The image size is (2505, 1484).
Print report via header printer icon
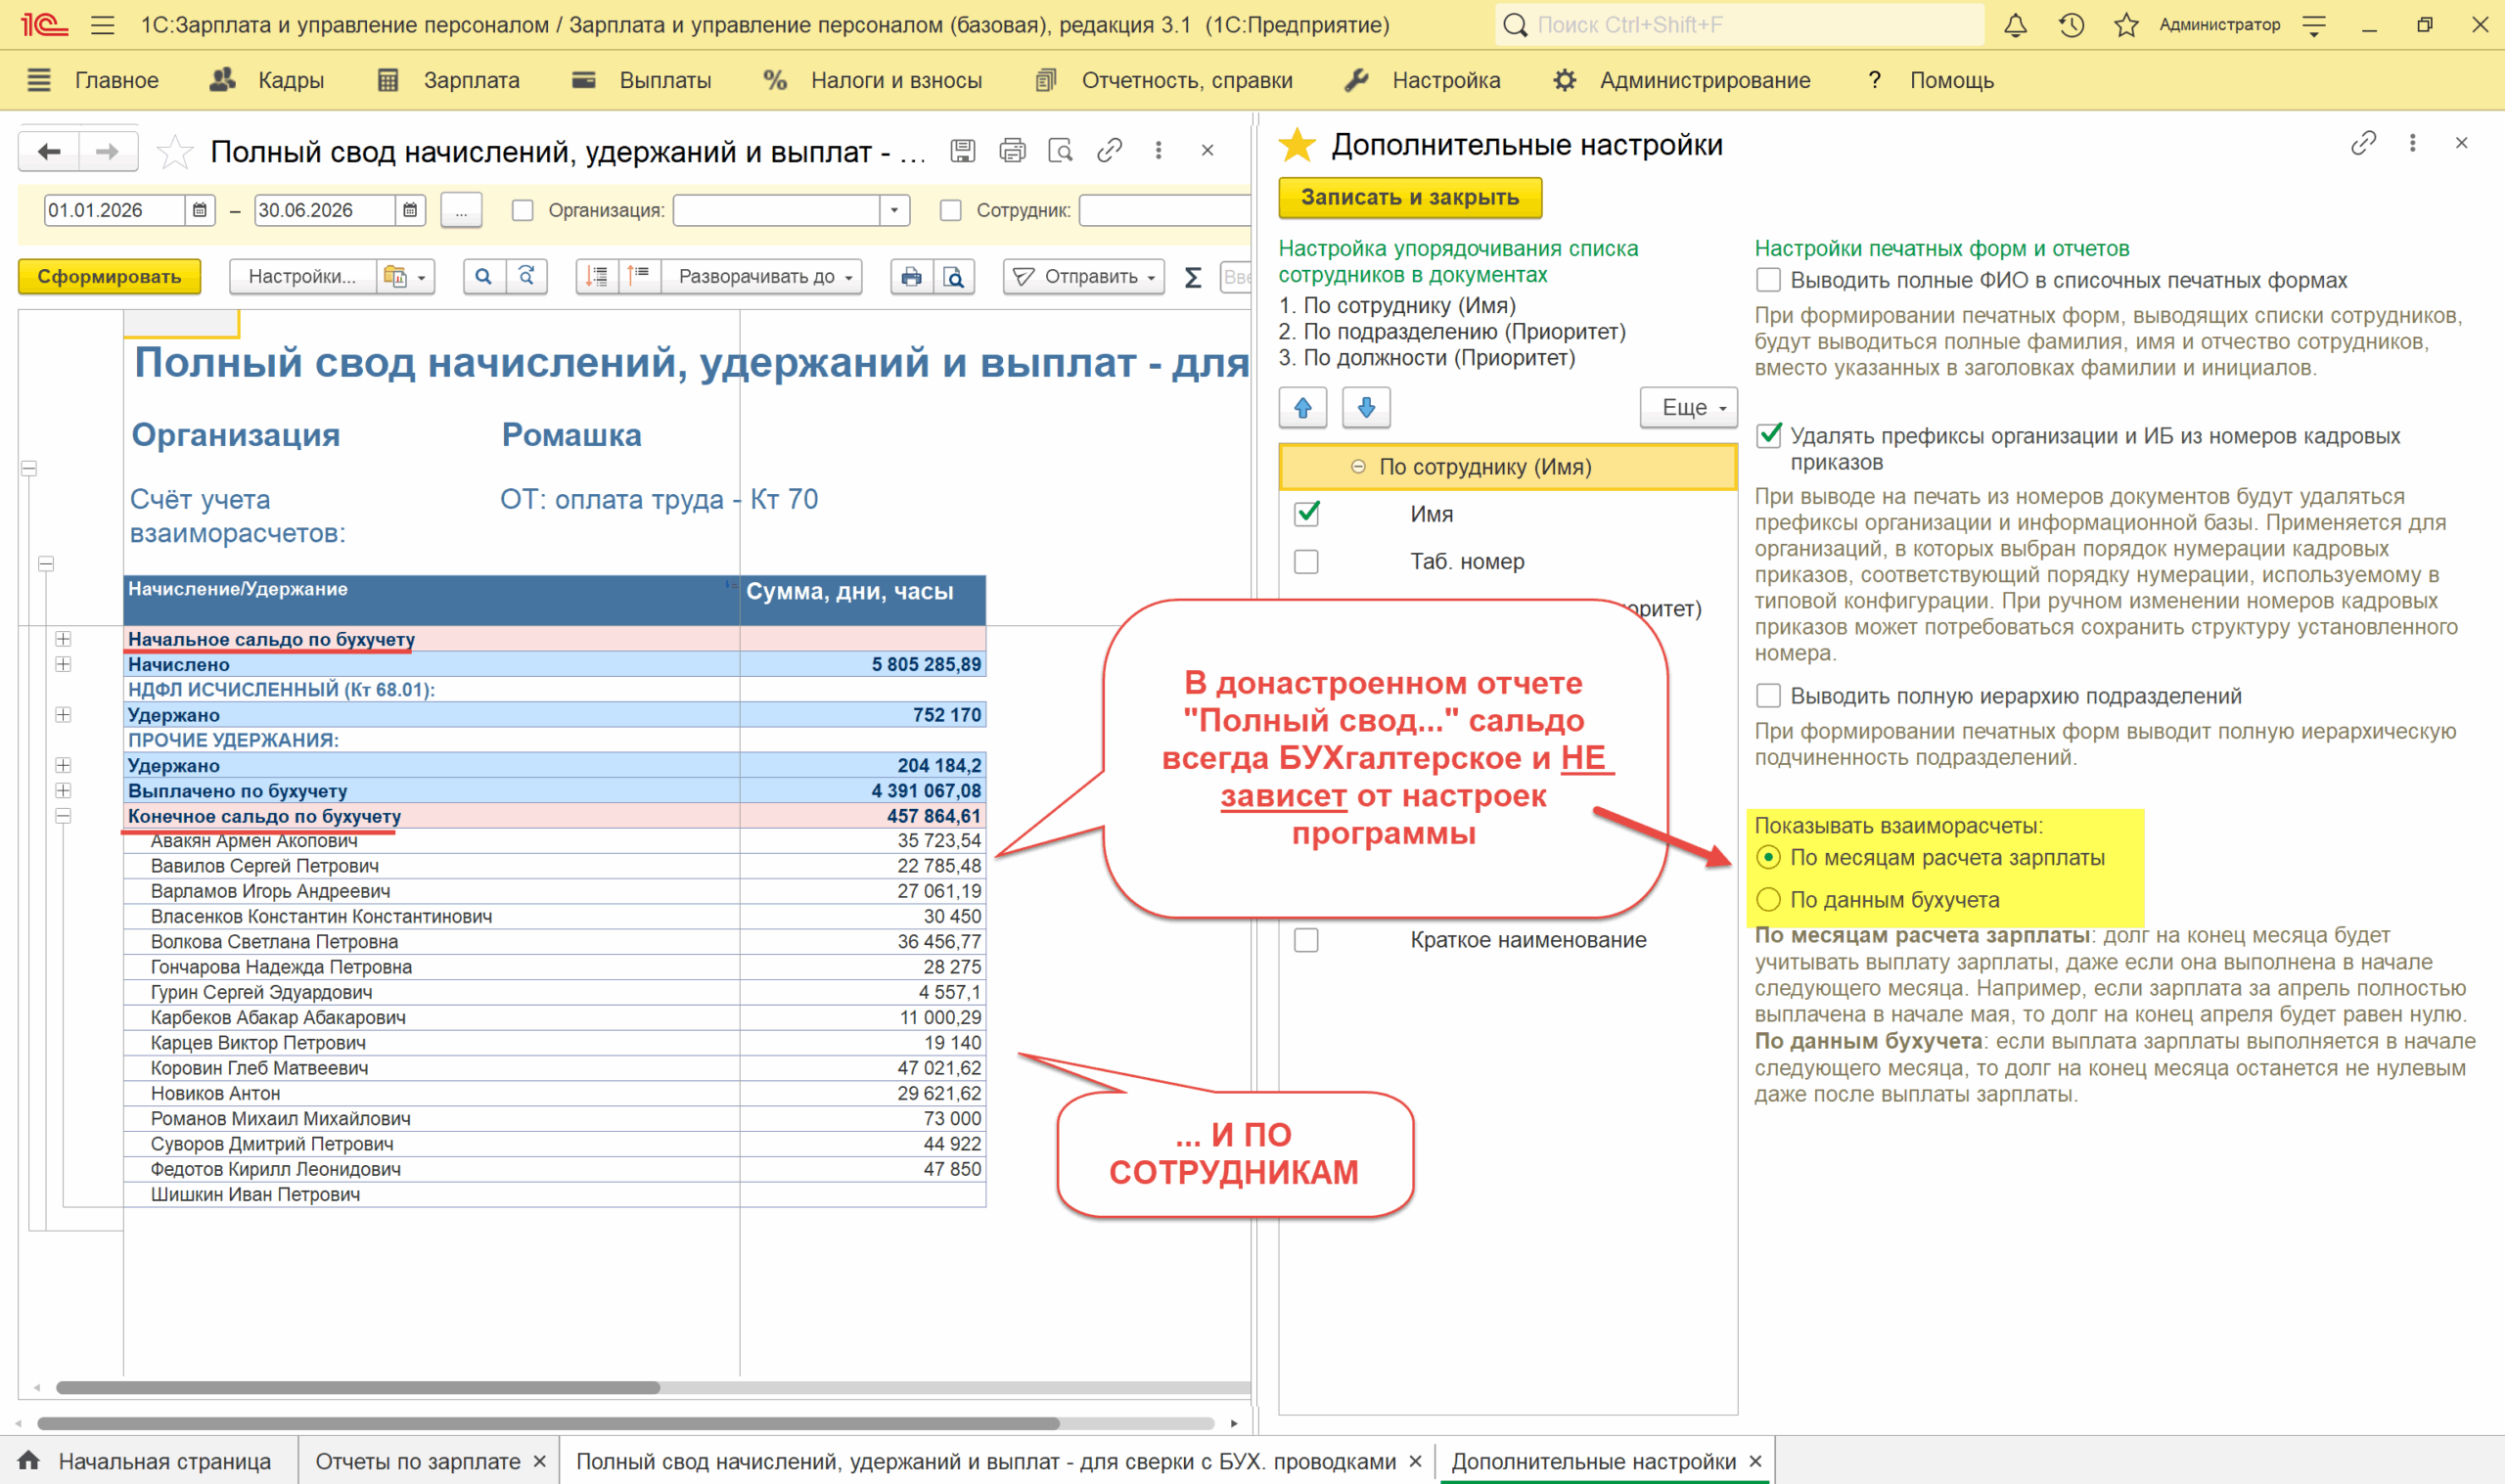[x=1012, y=151]
